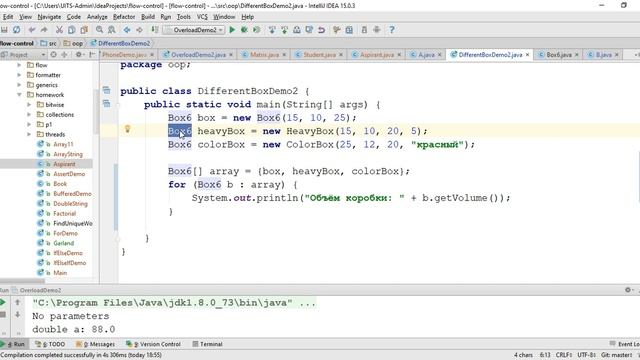This screenshot has height=360, width=640.
Task: Click Scroll from Source icon in Project panel
Action: pos(53,54)
